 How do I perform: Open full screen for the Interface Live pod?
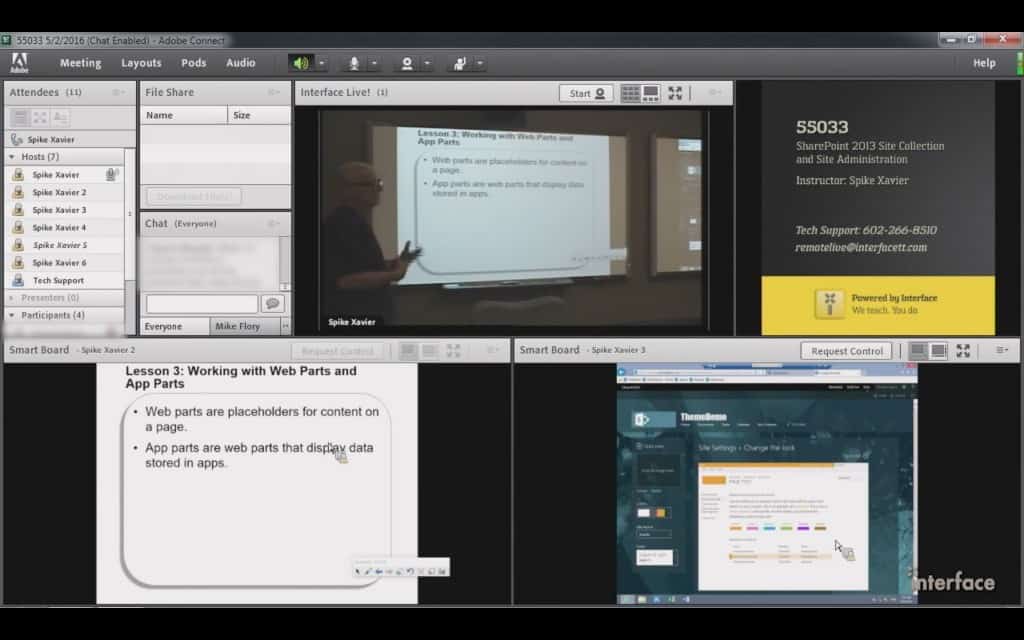675,93
